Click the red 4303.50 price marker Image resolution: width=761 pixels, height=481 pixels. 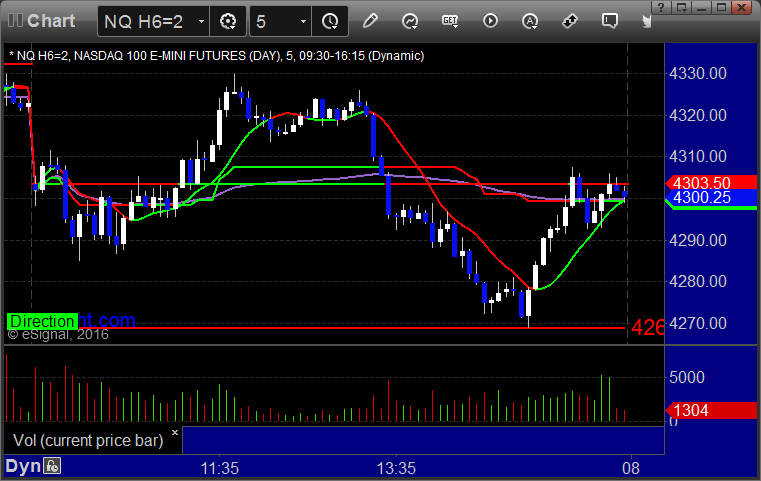tap(711, 182)
